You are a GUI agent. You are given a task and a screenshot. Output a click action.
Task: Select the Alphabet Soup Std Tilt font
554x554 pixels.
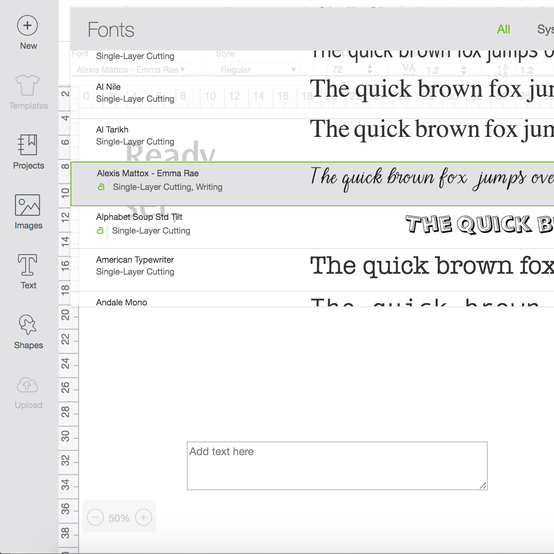coord(312,227)
